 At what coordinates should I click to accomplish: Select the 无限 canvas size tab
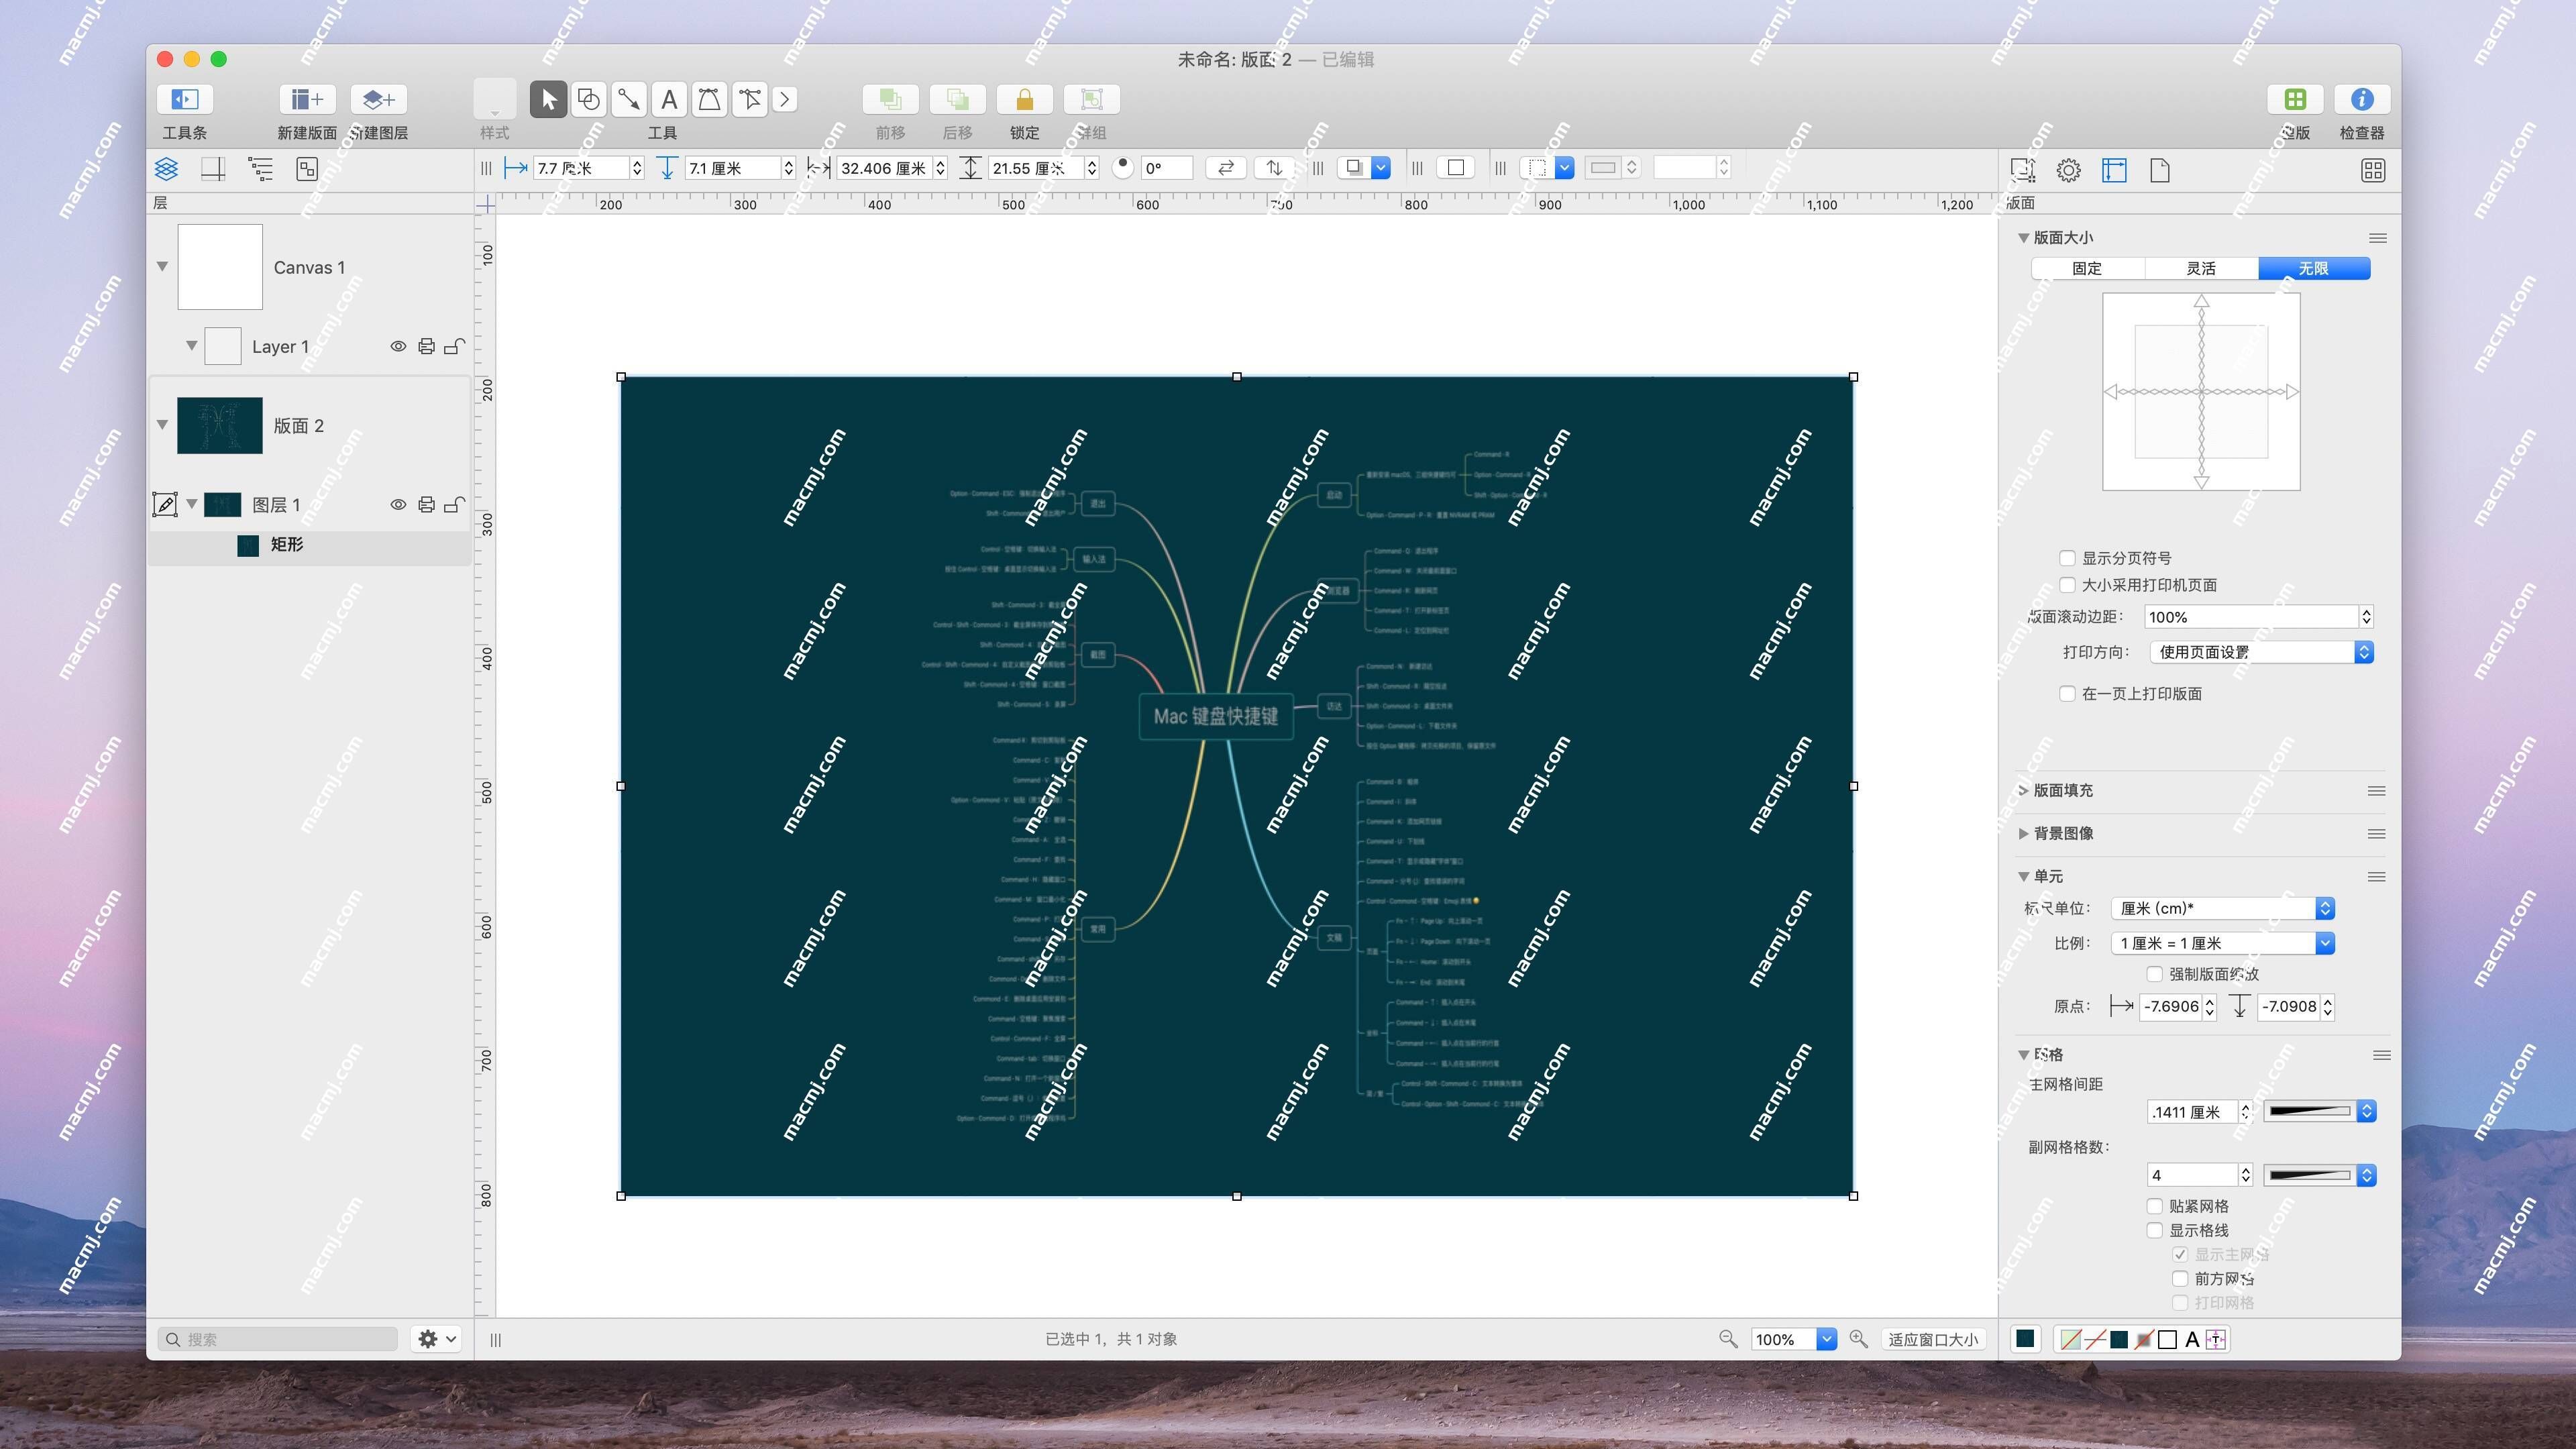click(2313, 268)
